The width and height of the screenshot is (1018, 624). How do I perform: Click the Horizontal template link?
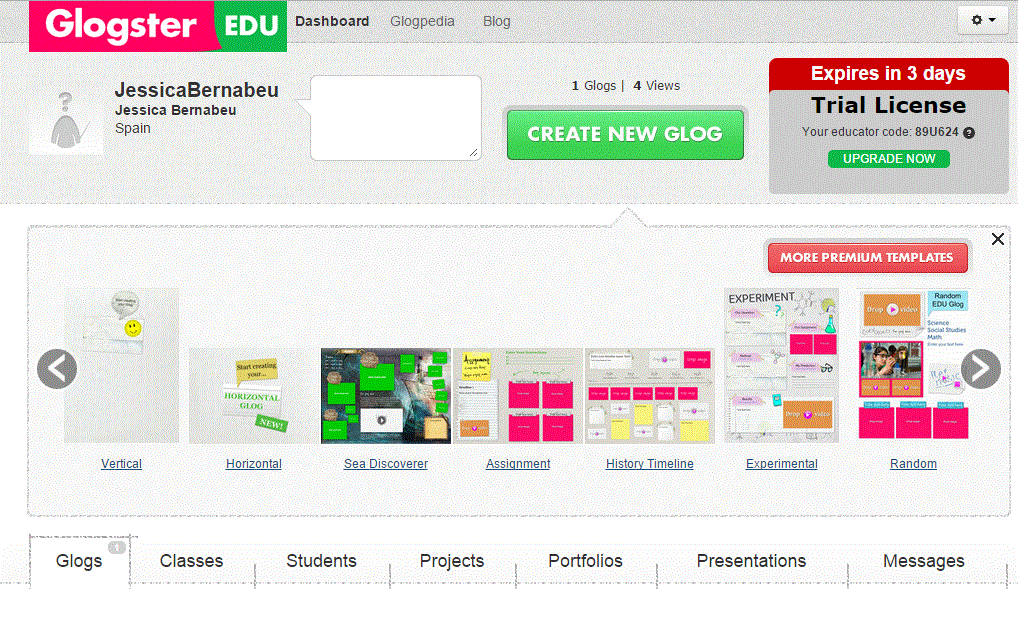pos(254,464)
